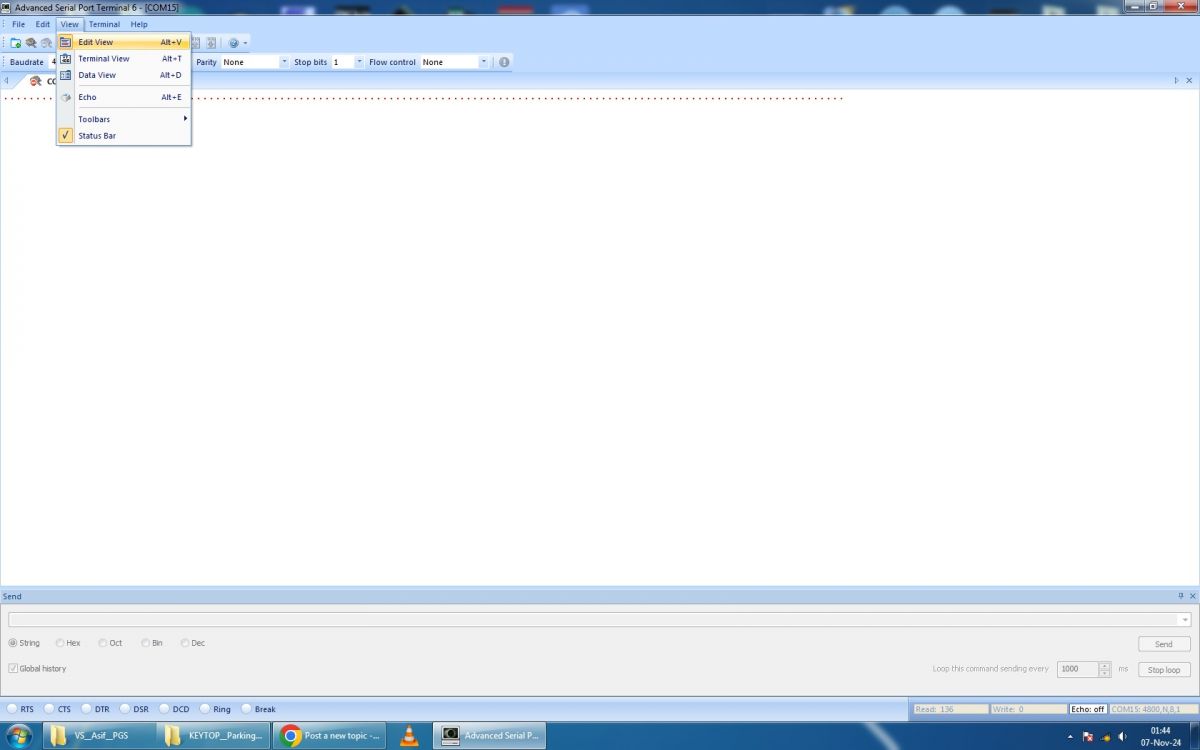This screenshot has height=750, width=1200.
Task: Click the new session toolbar icon
Action: click(x=16, y=43)
